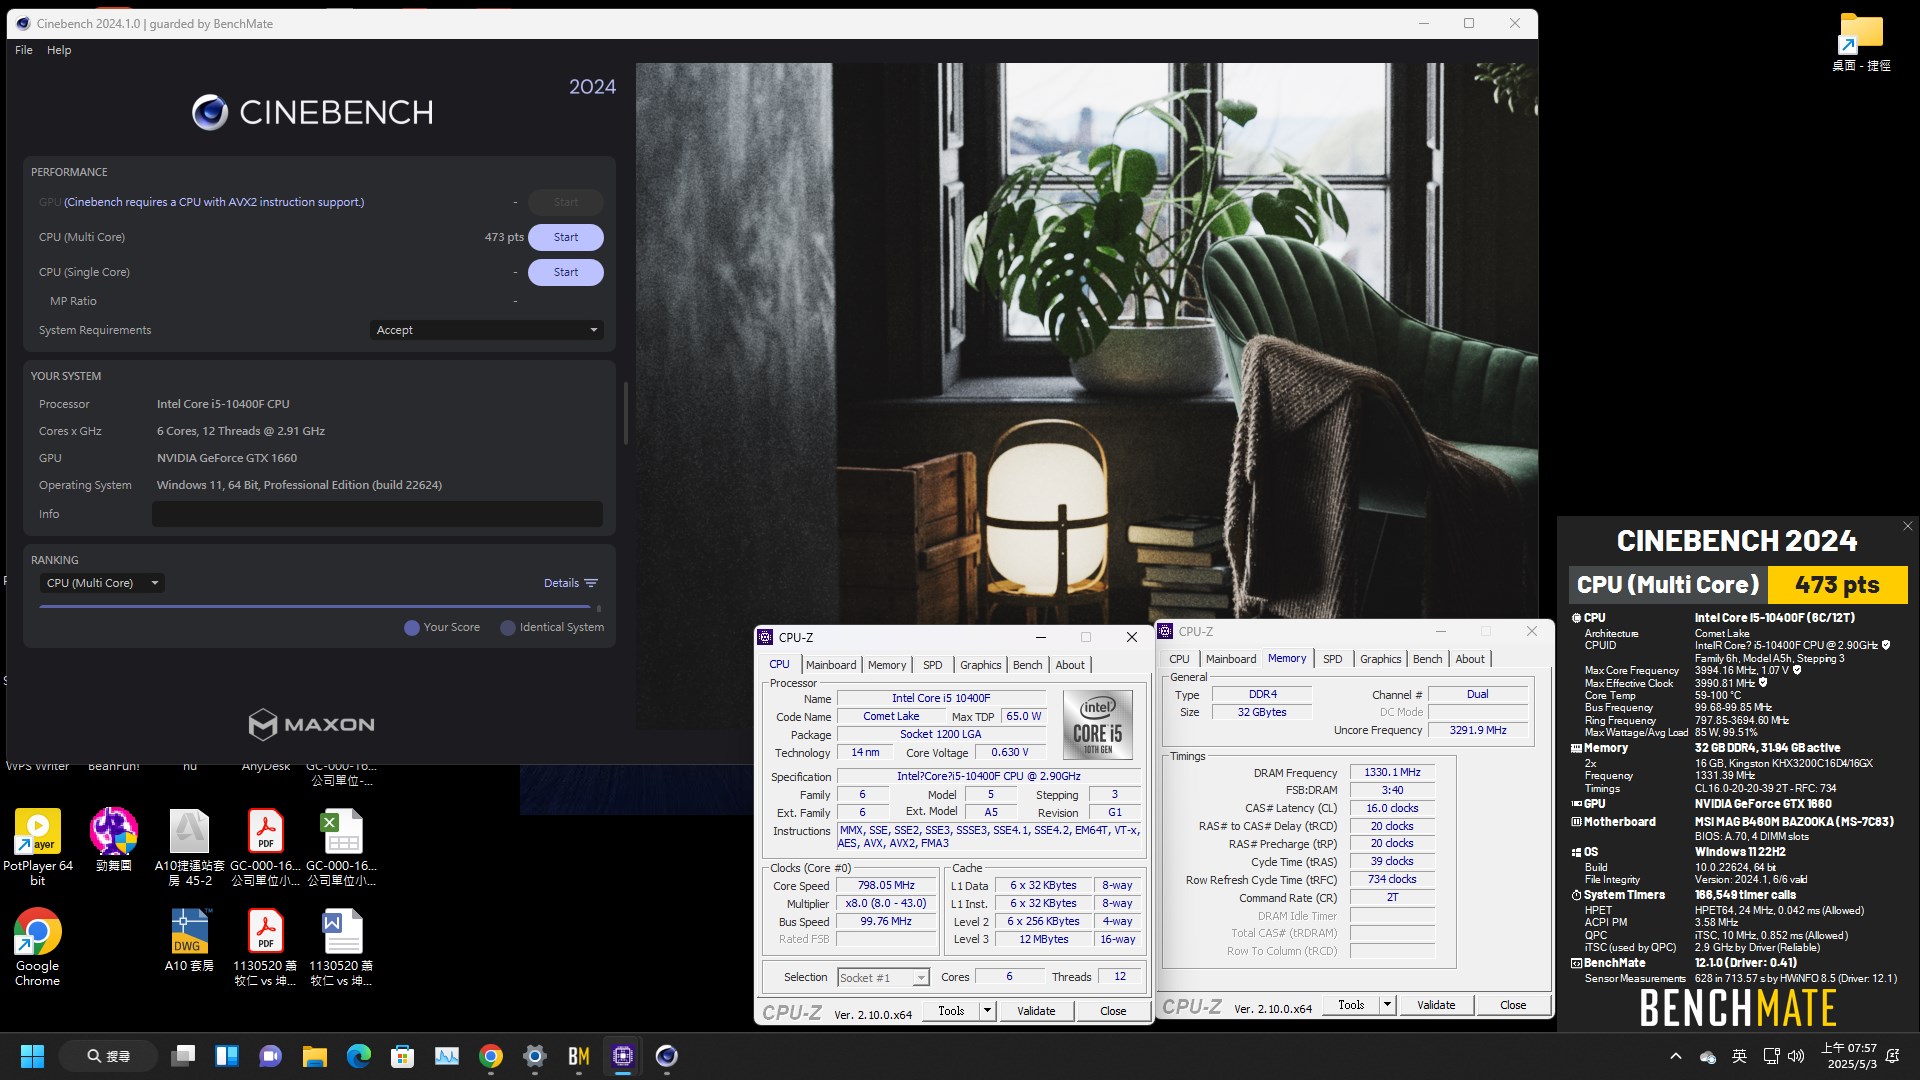Screen dimensions: 1920x1080
Task: Open Settings gear from the taskbar
Action: [x=535, y=1056]
